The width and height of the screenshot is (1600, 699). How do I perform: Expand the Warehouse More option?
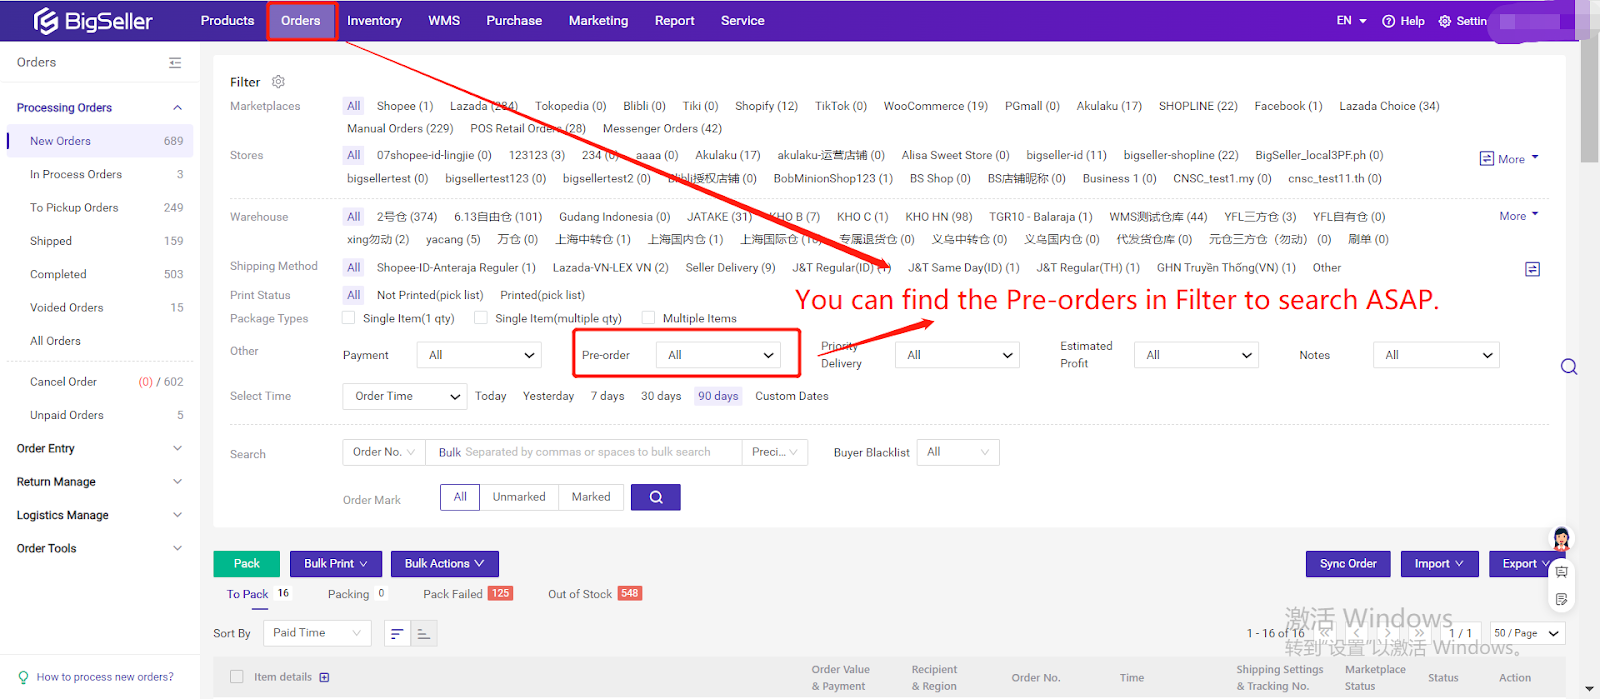[x=1519, y=216]
